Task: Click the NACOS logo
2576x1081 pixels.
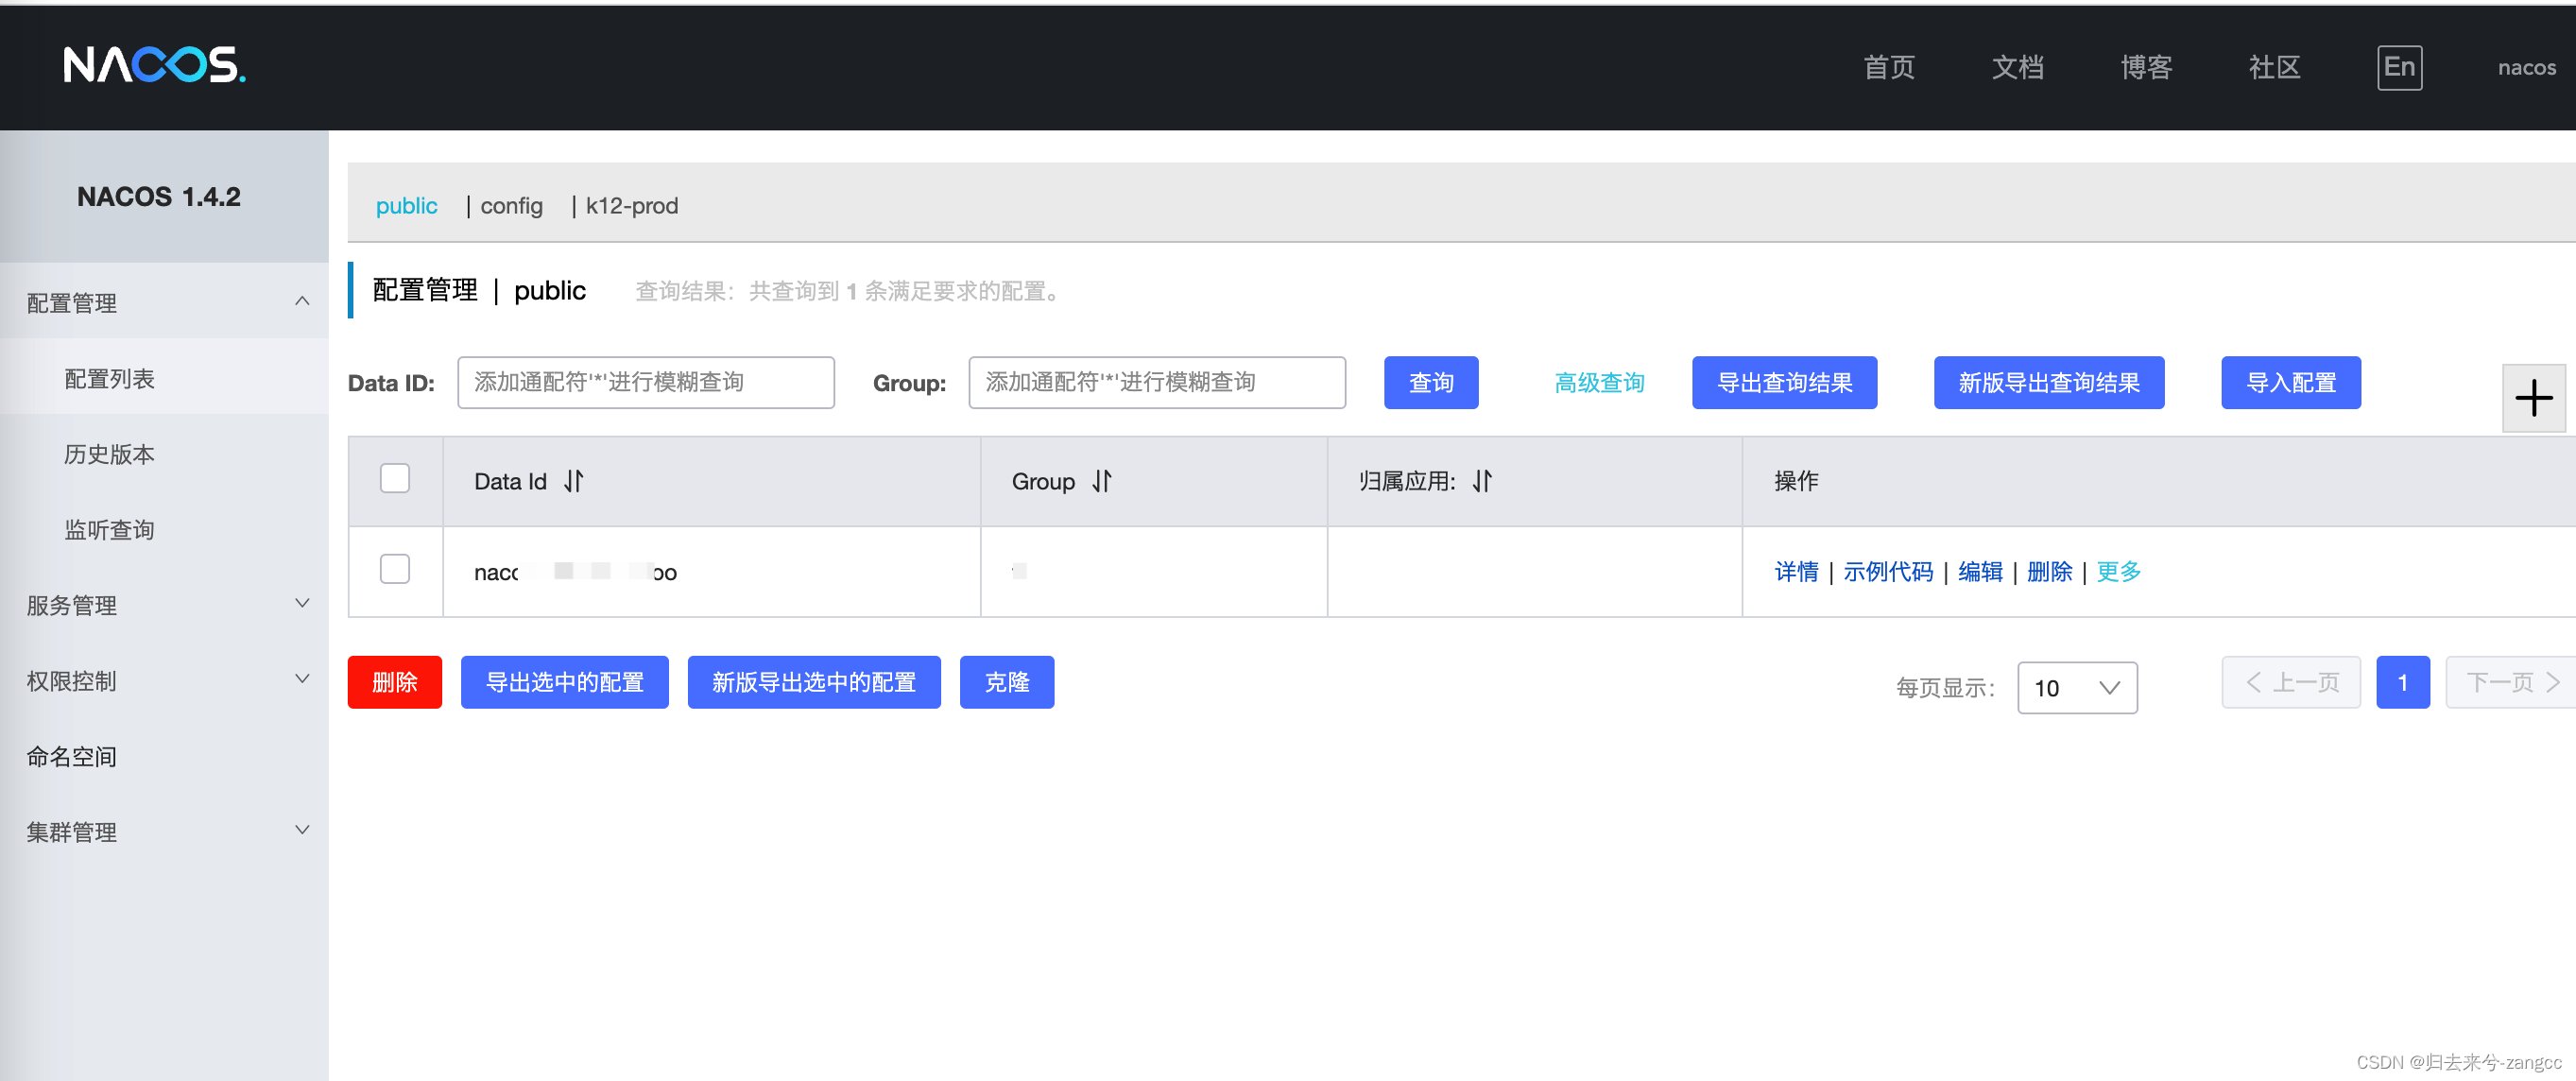Action: point(154,65)
